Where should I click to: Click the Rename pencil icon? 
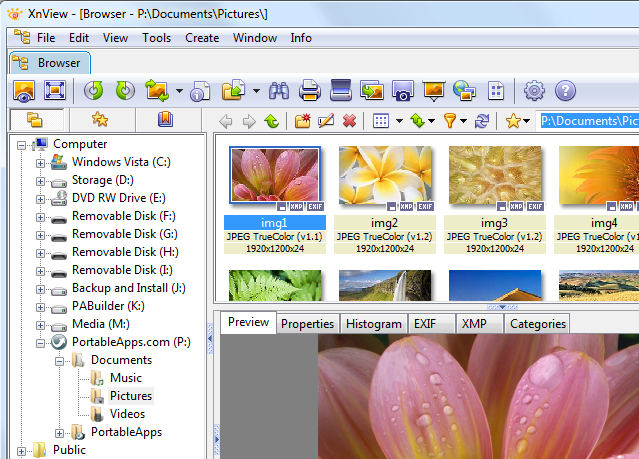[326, 121]
